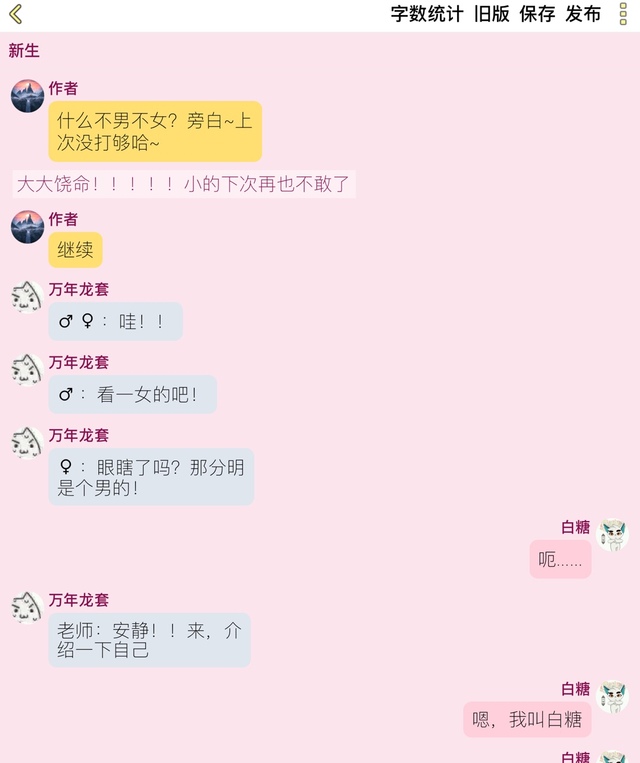Open 字数统计 word count

[426, 14]
